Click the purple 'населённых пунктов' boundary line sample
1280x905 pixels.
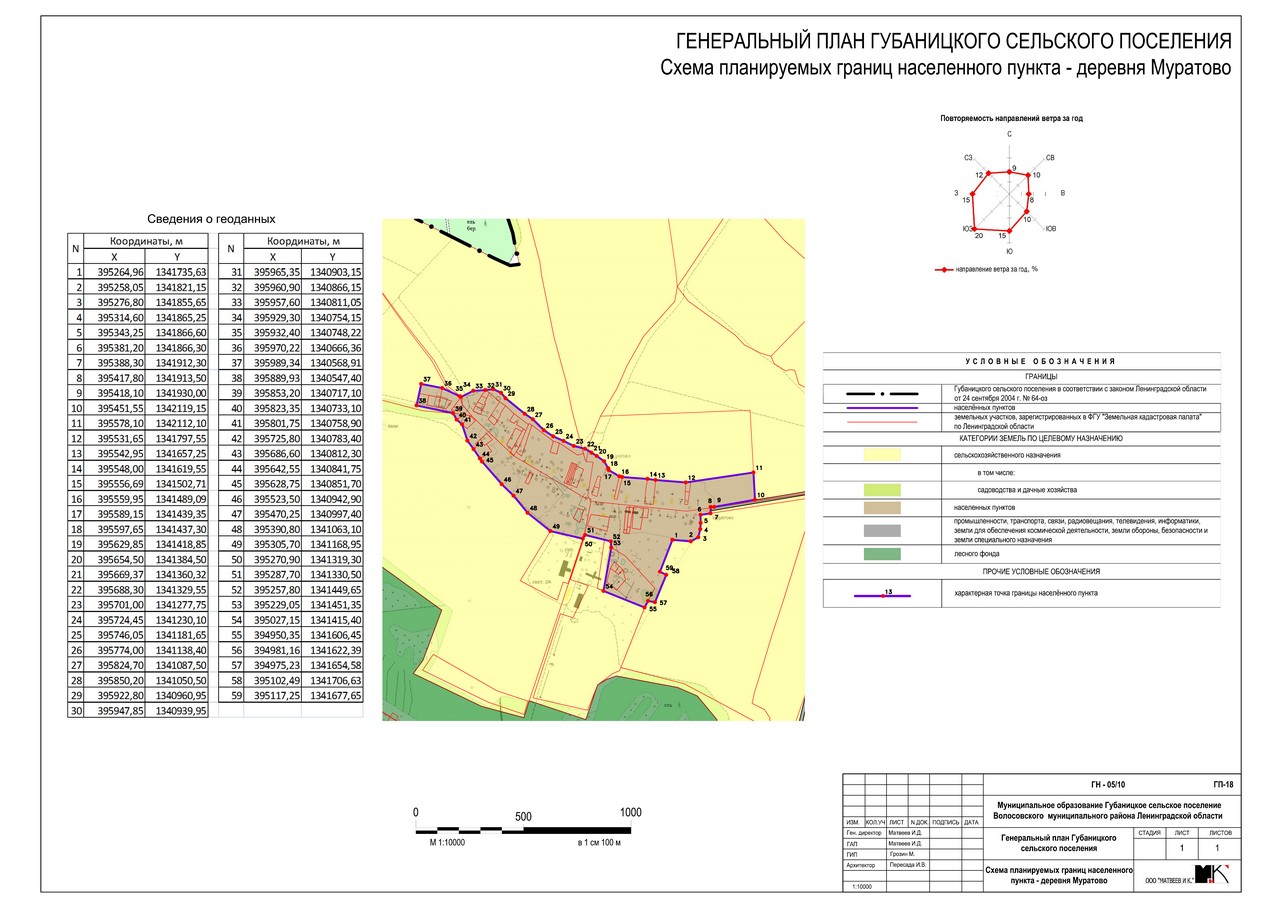click(x=883, y=408)
